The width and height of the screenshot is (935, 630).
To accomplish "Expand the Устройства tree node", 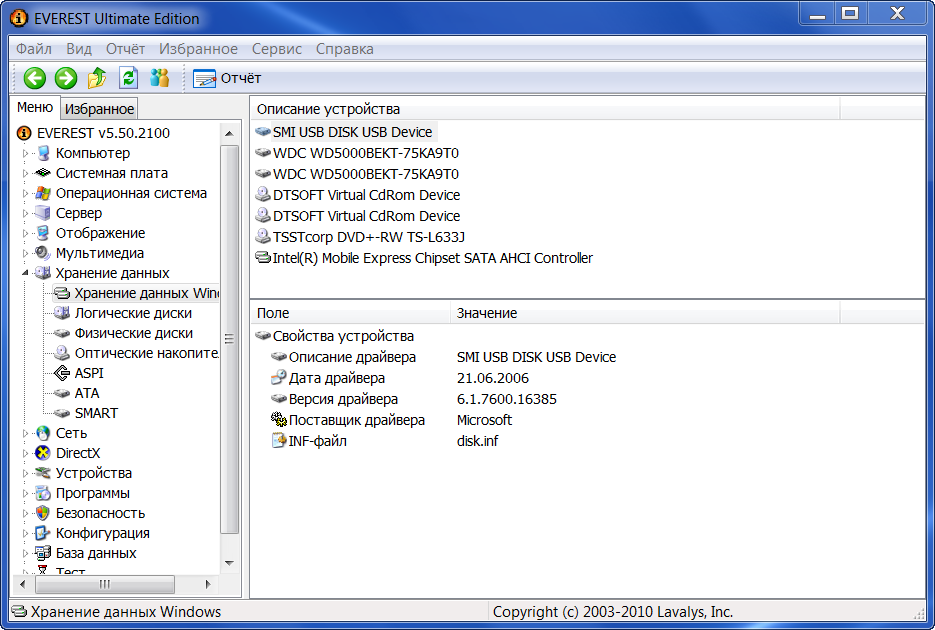I will [25, 473].
